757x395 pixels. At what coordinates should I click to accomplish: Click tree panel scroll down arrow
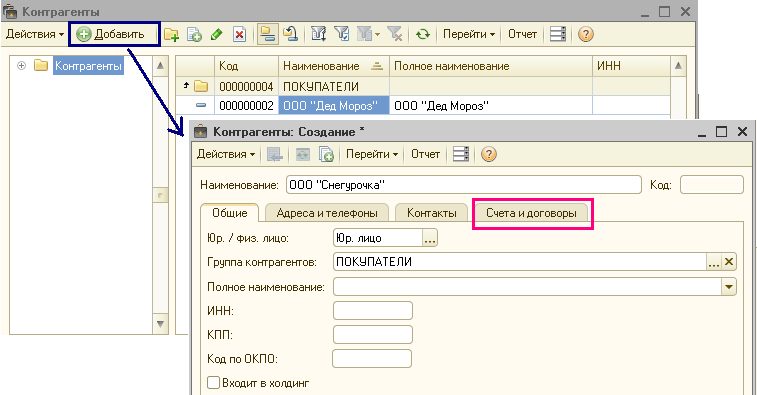pos(160,324)
